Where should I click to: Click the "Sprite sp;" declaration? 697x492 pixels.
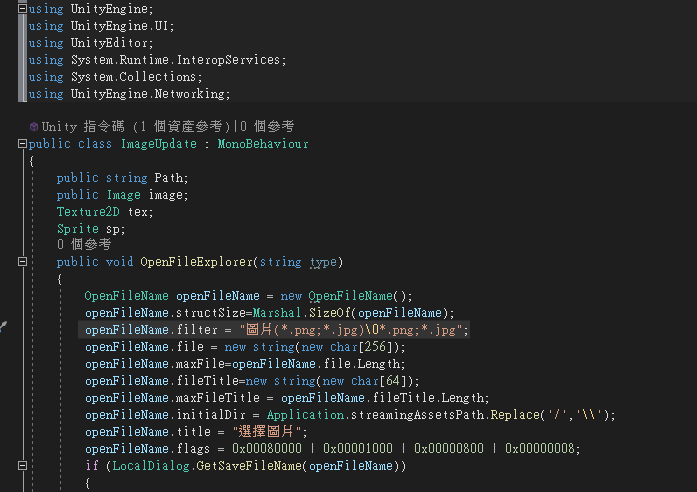tap(91, 229)
